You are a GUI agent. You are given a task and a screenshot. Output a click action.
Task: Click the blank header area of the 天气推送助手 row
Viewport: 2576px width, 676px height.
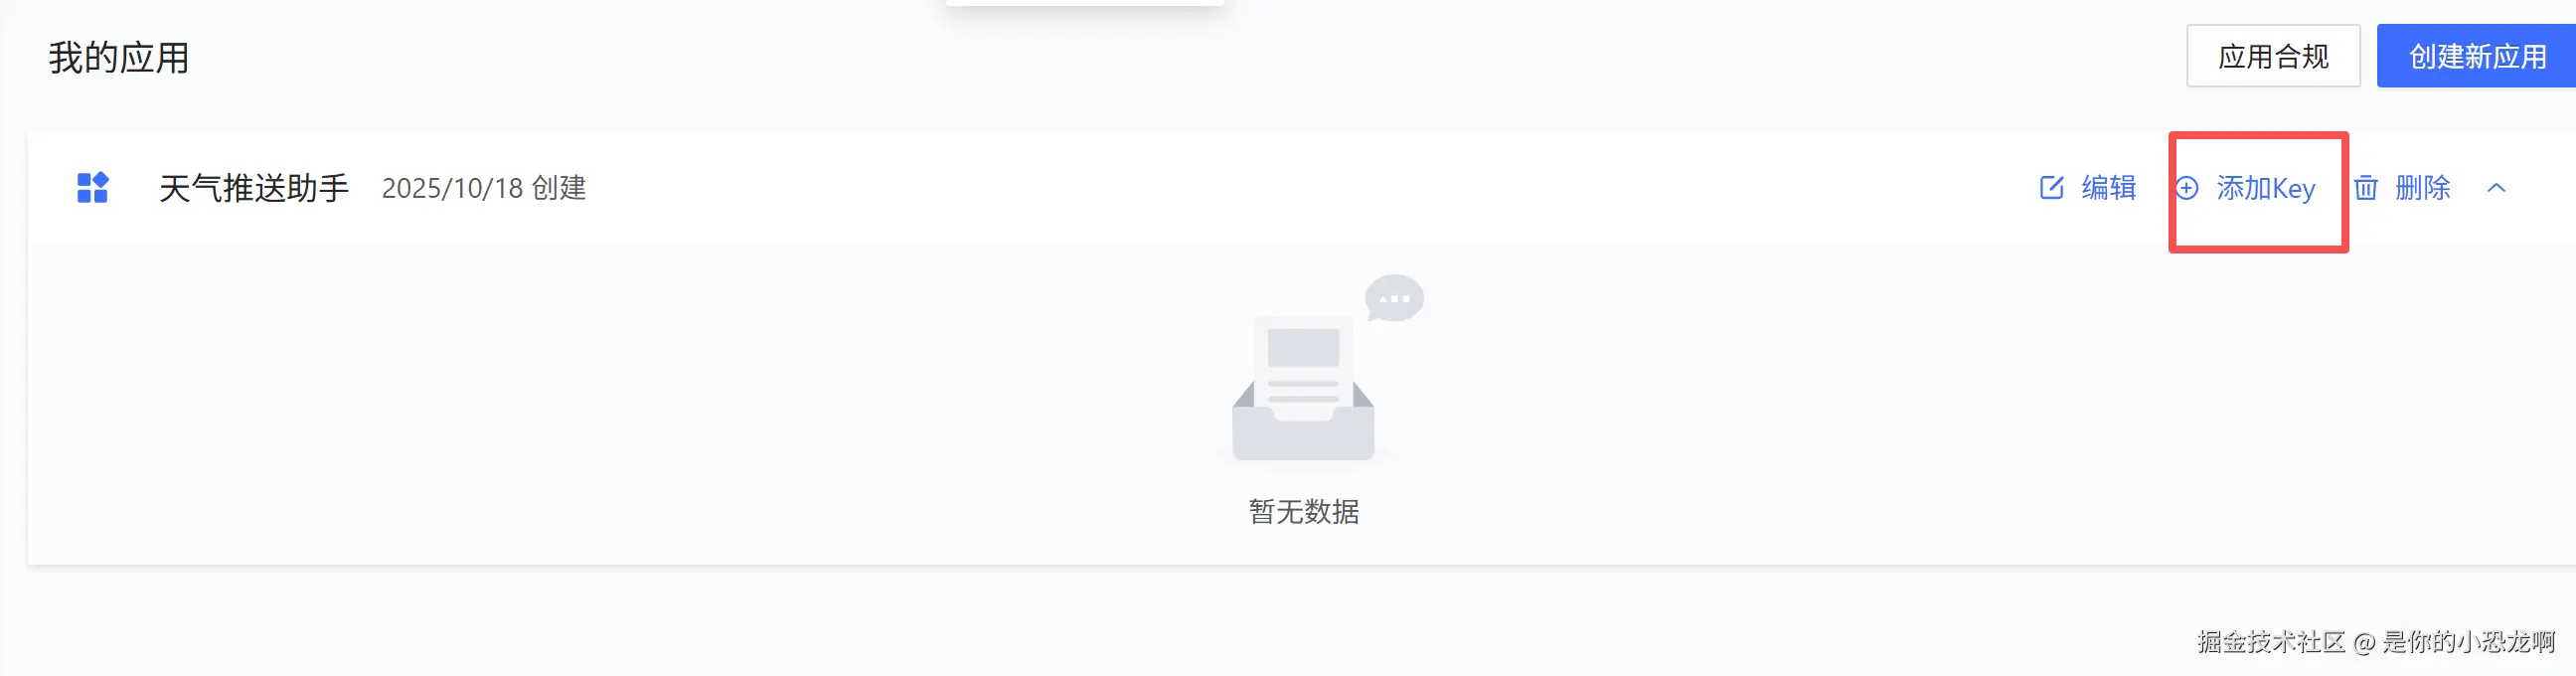click(1300, 187)
